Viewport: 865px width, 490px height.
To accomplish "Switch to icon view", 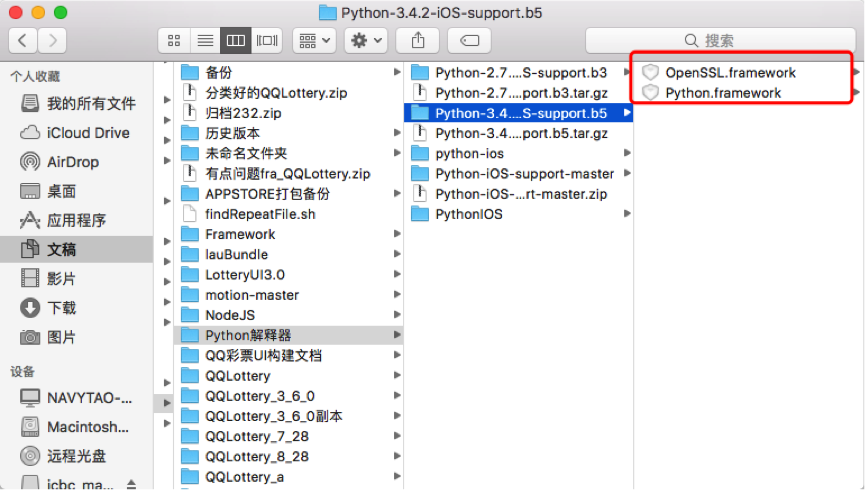I will point(174,40).
